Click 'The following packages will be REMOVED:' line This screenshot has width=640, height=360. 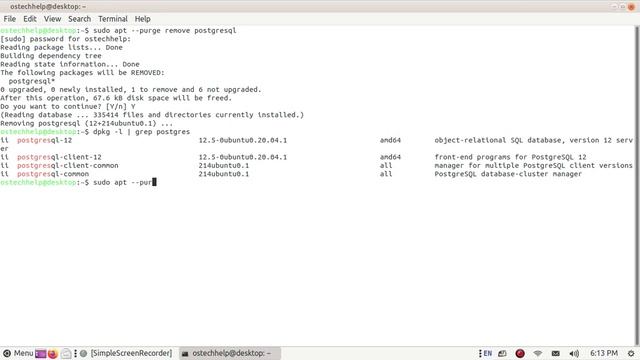82,73
